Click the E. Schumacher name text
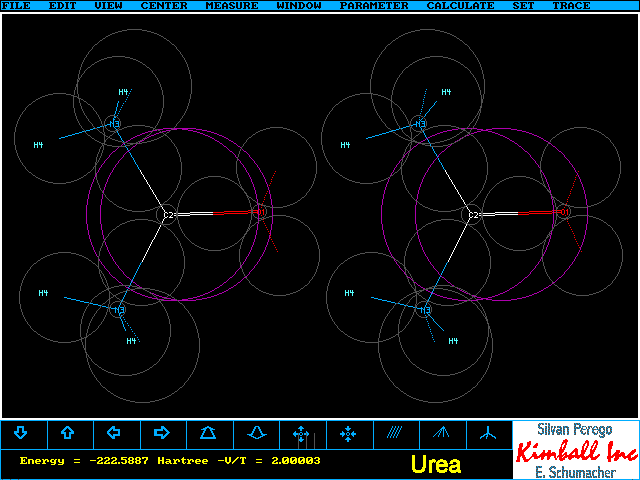 click(x=576, y=472)
